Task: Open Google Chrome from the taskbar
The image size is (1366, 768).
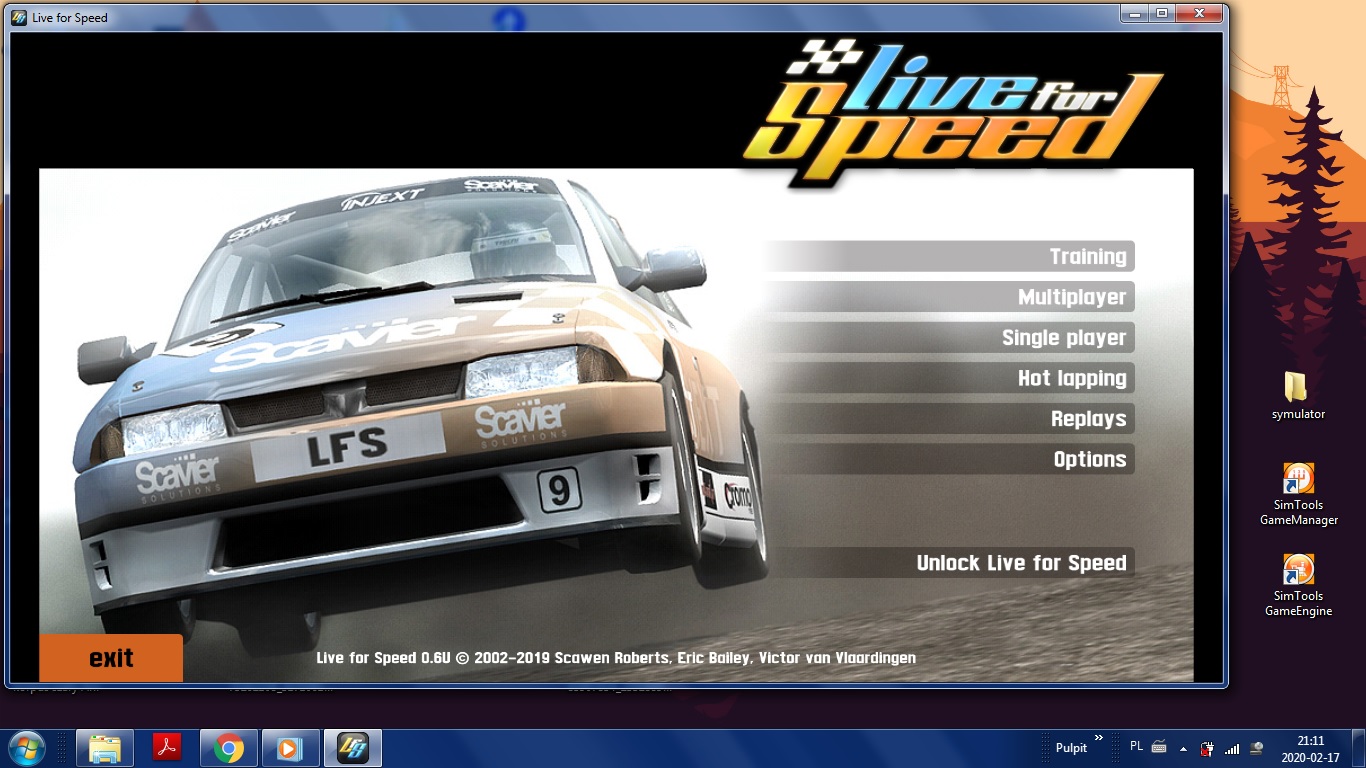Action: [229, 748]
